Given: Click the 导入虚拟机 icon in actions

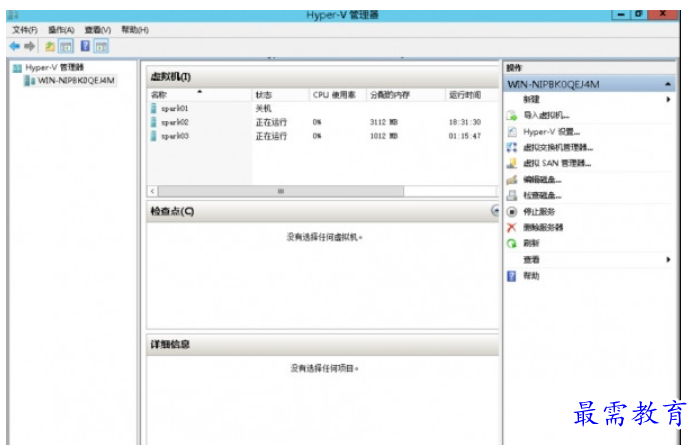Looking at the screenshot, I should click(x=512, y=116).
